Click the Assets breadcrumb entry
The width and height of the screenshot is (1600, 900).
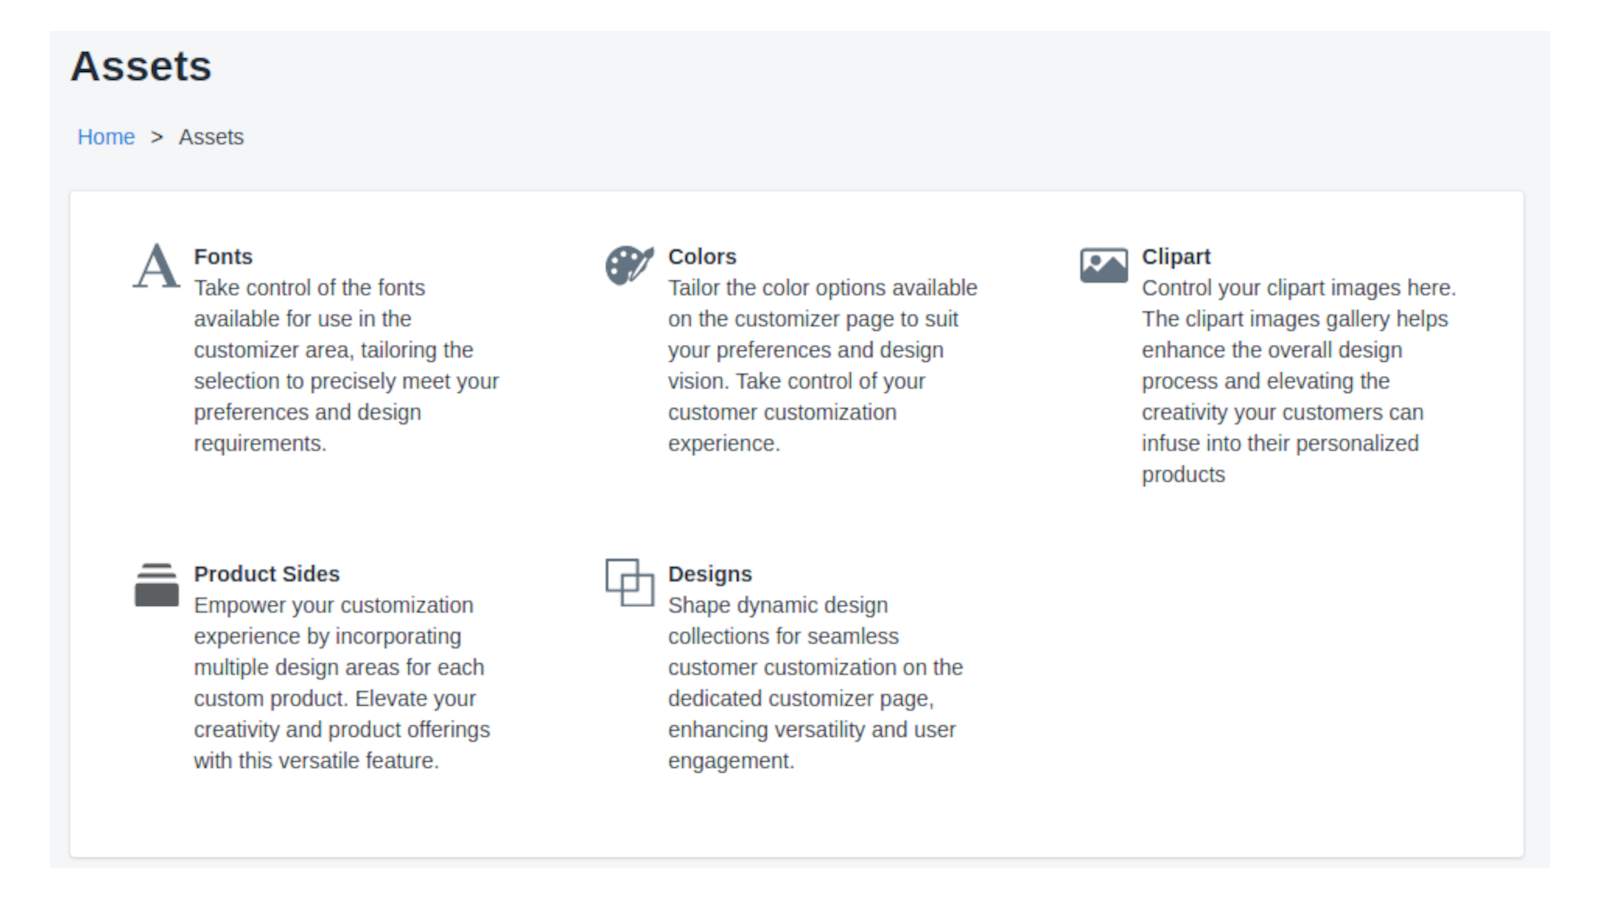[x=211, y=137]
